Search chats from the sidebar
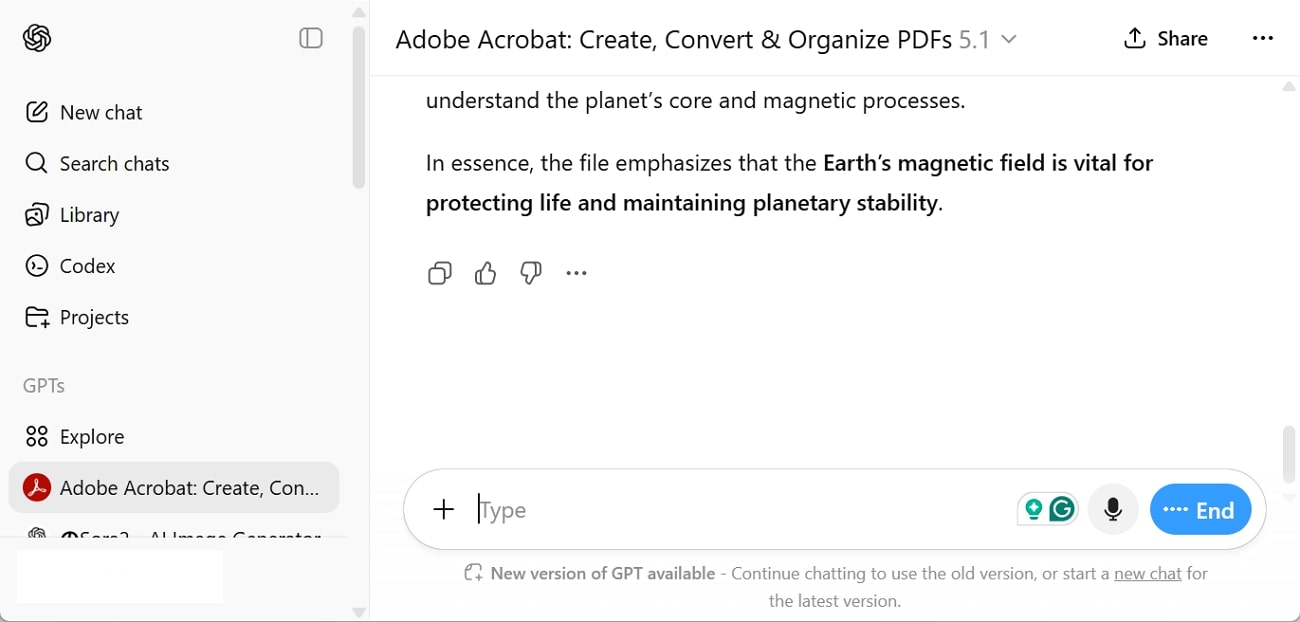This screenshot has height=622, width=1300. pyautogui.click(x=112, y=163)
